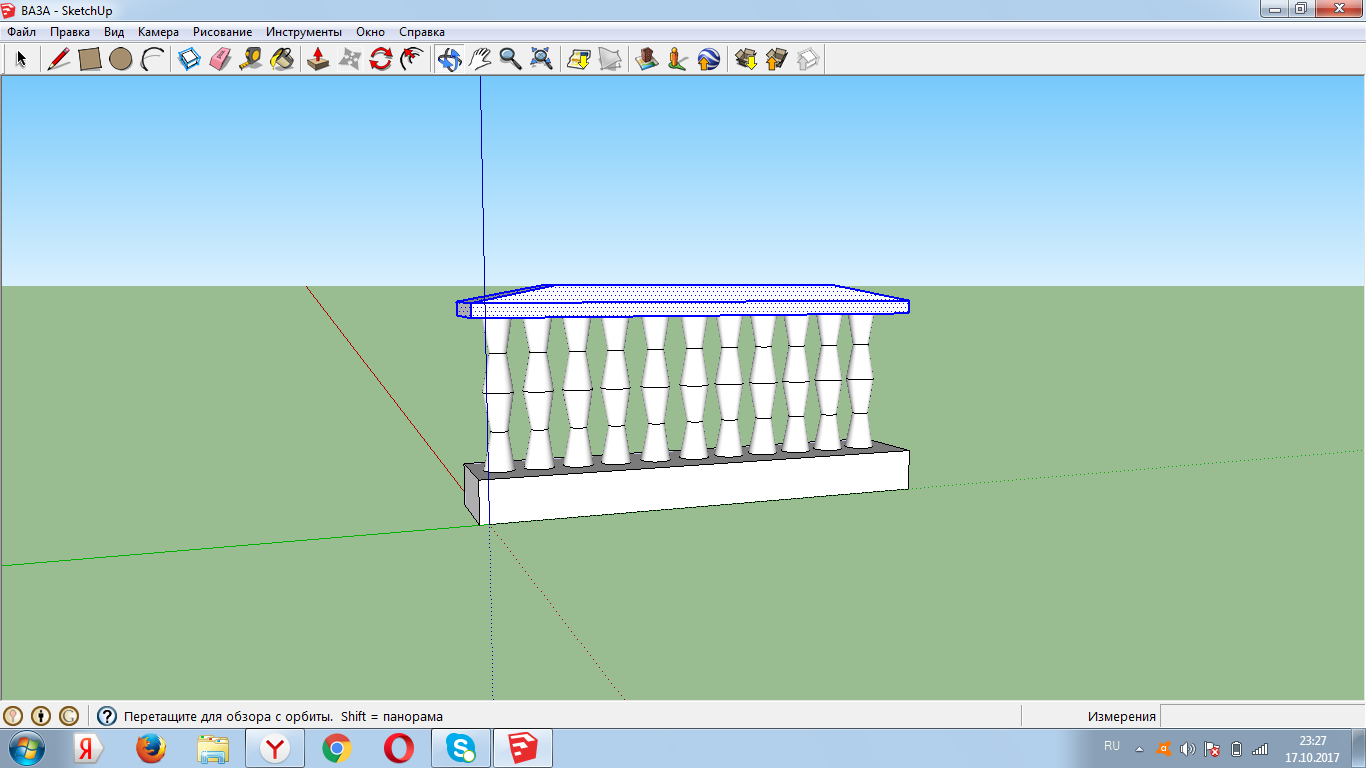Screen dimensions: 1366x768
Task: Pick the Select arrow tool
Action: pyautogui.click(x=21, y=60)
